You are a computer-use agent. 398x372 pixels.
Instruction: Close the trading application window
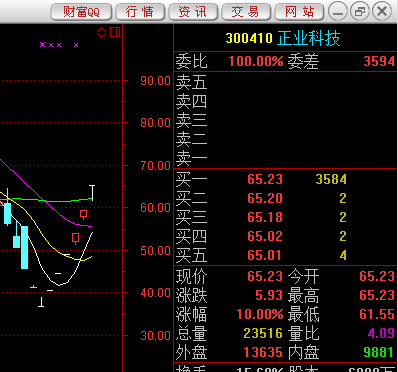coord(382,12)
